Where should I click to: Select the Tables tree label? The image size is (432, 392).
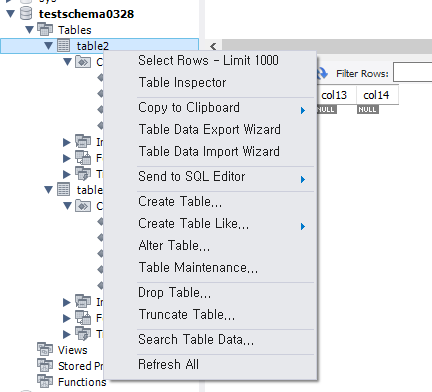tap(75, 30)
